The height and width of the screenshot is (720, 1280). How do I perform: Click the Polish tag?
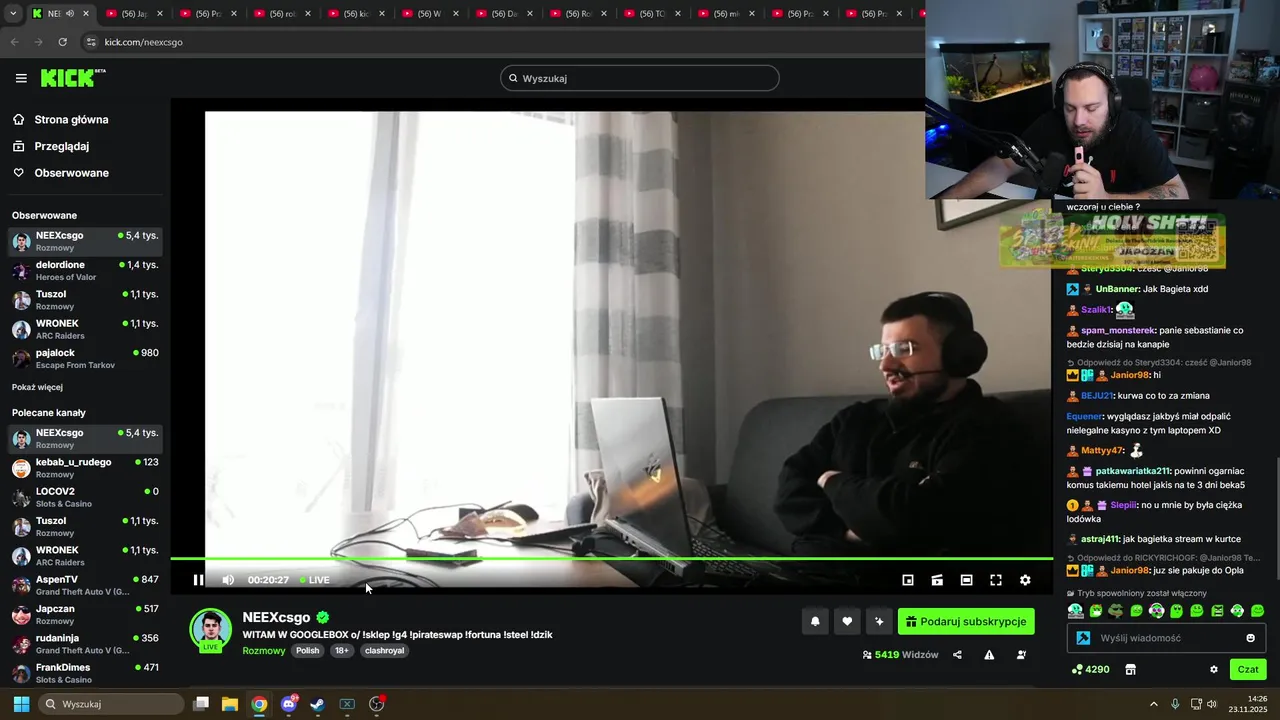(x=307, y=651)
